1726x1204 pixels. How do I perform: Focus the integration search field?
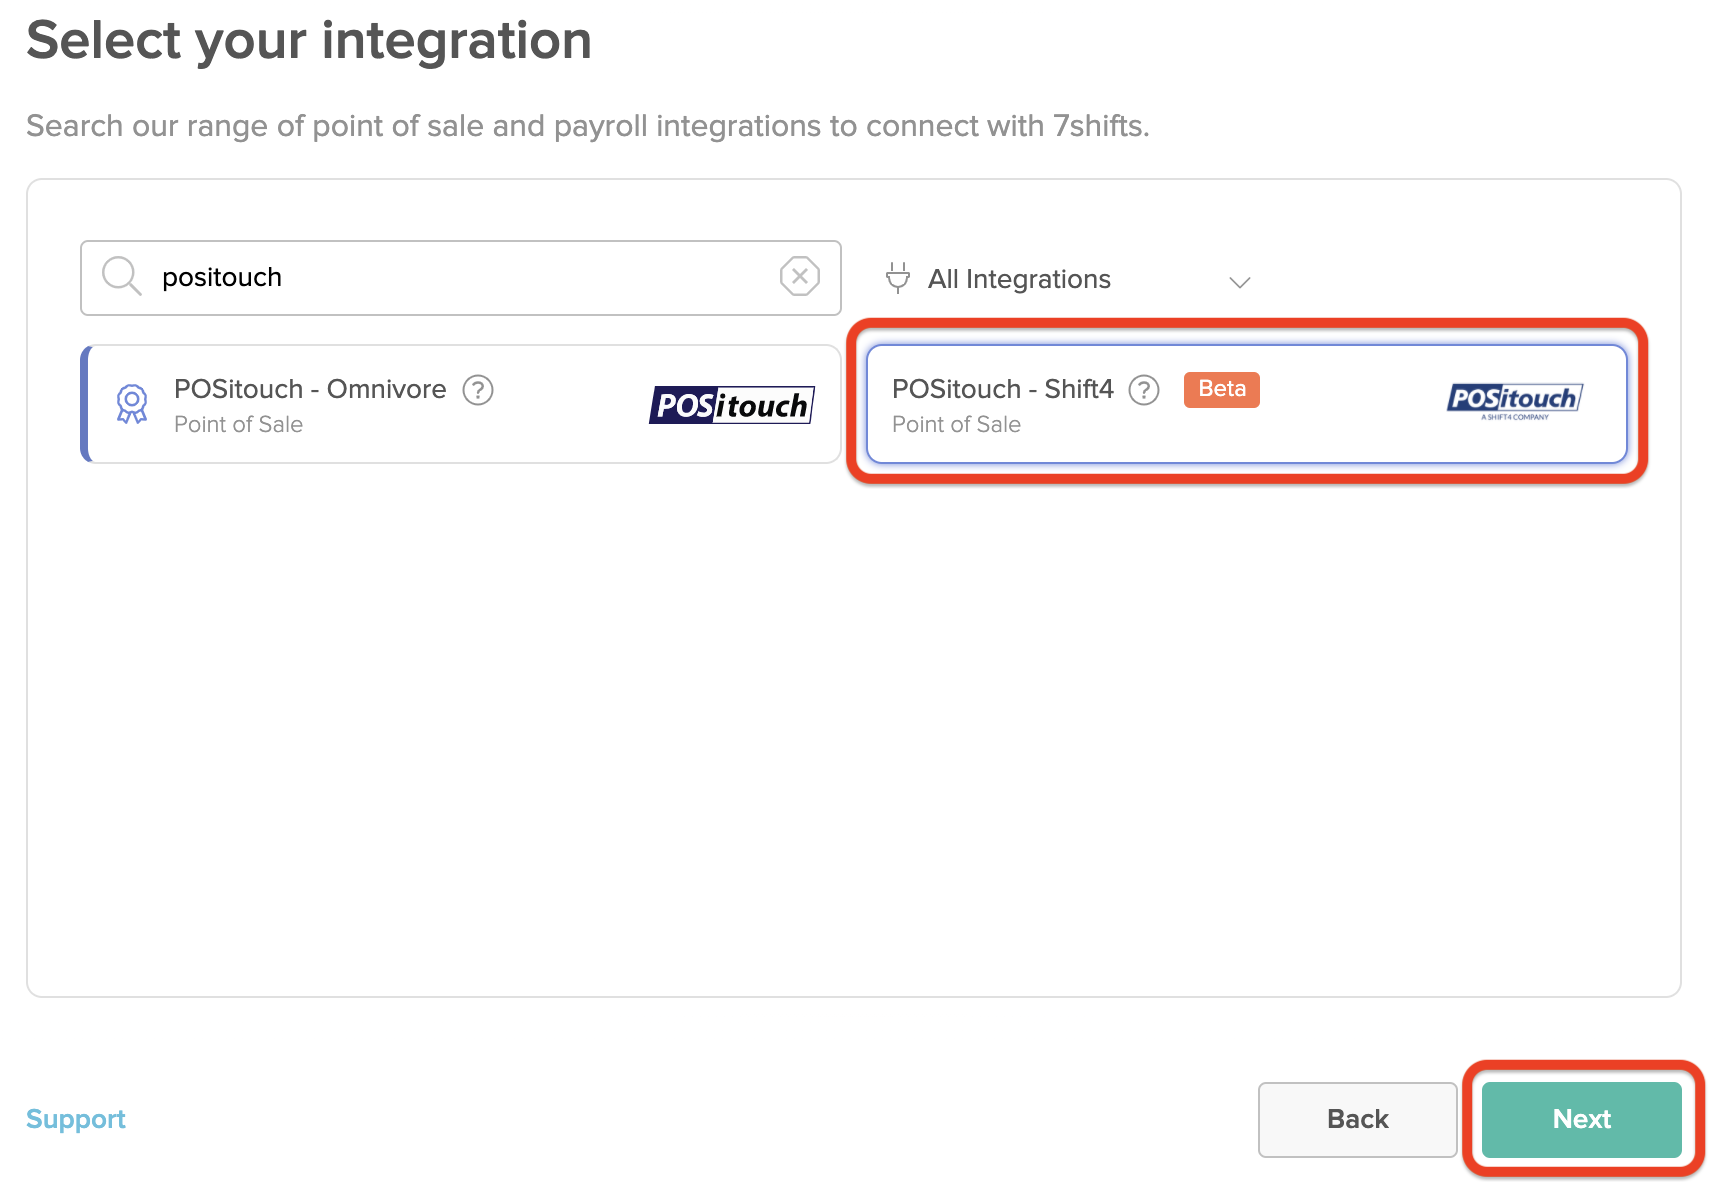pyautogui.click(x=461, y=278)
